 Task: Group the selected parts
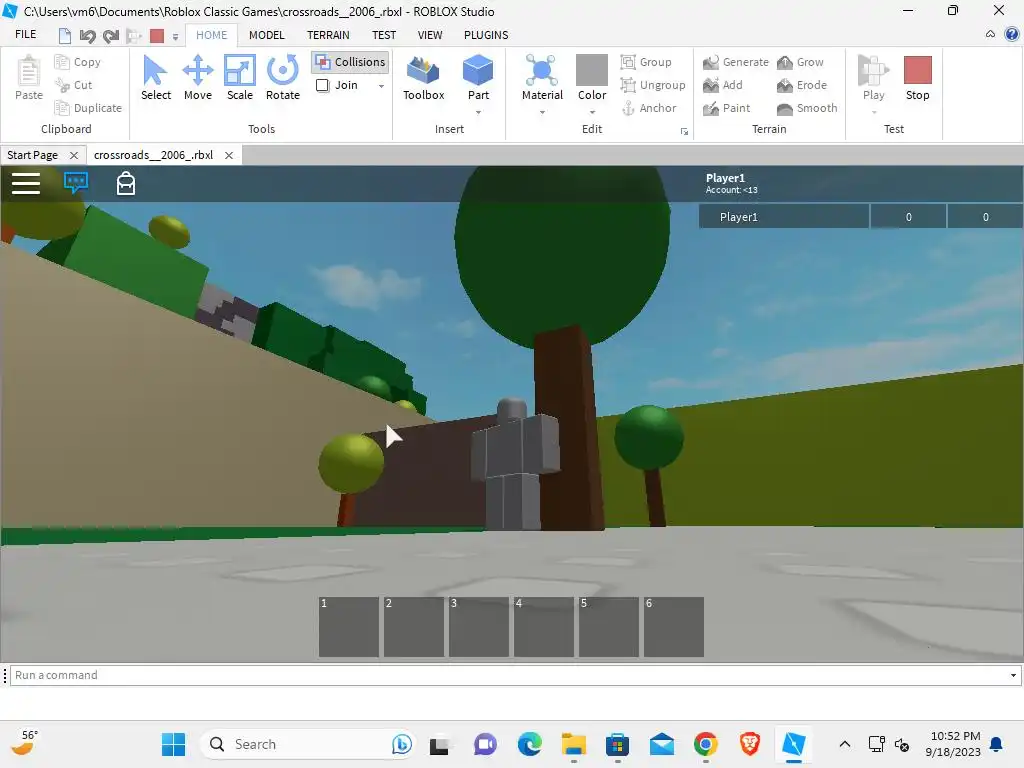click(646, 62)
